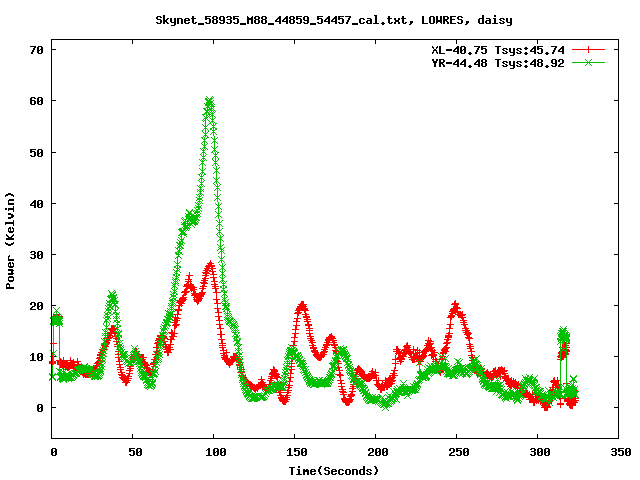Click the y-axis tick label 10
Image resolution: width=640 pixels, height=480 pixels.
36,357
